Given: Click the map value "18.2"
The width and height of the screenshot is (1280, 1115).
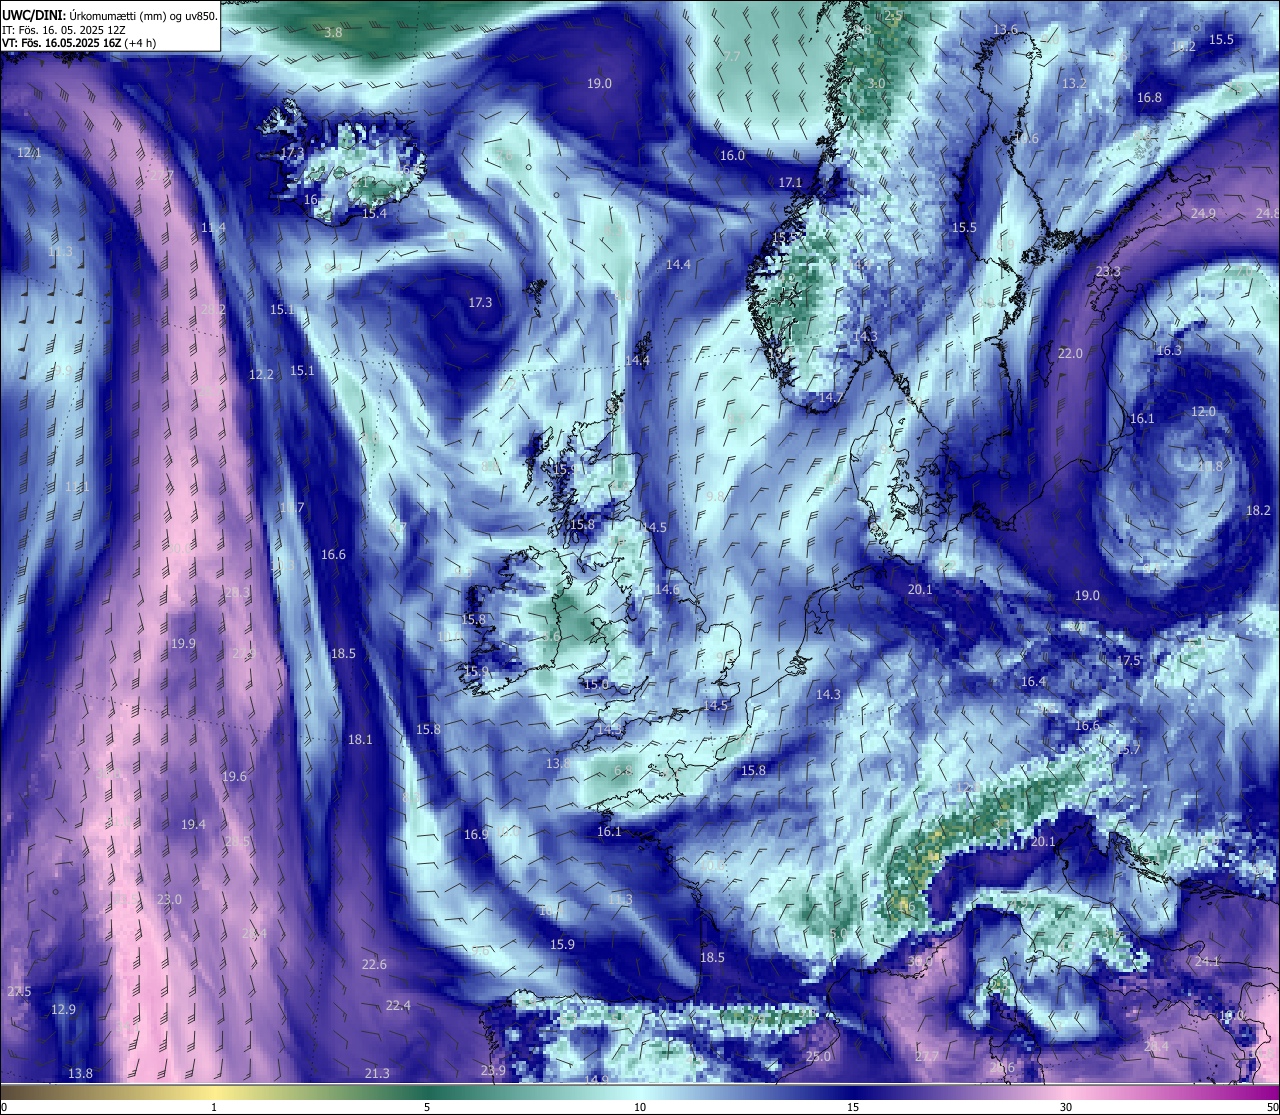Looking at the screenshot, I should tap(1258, 511).
